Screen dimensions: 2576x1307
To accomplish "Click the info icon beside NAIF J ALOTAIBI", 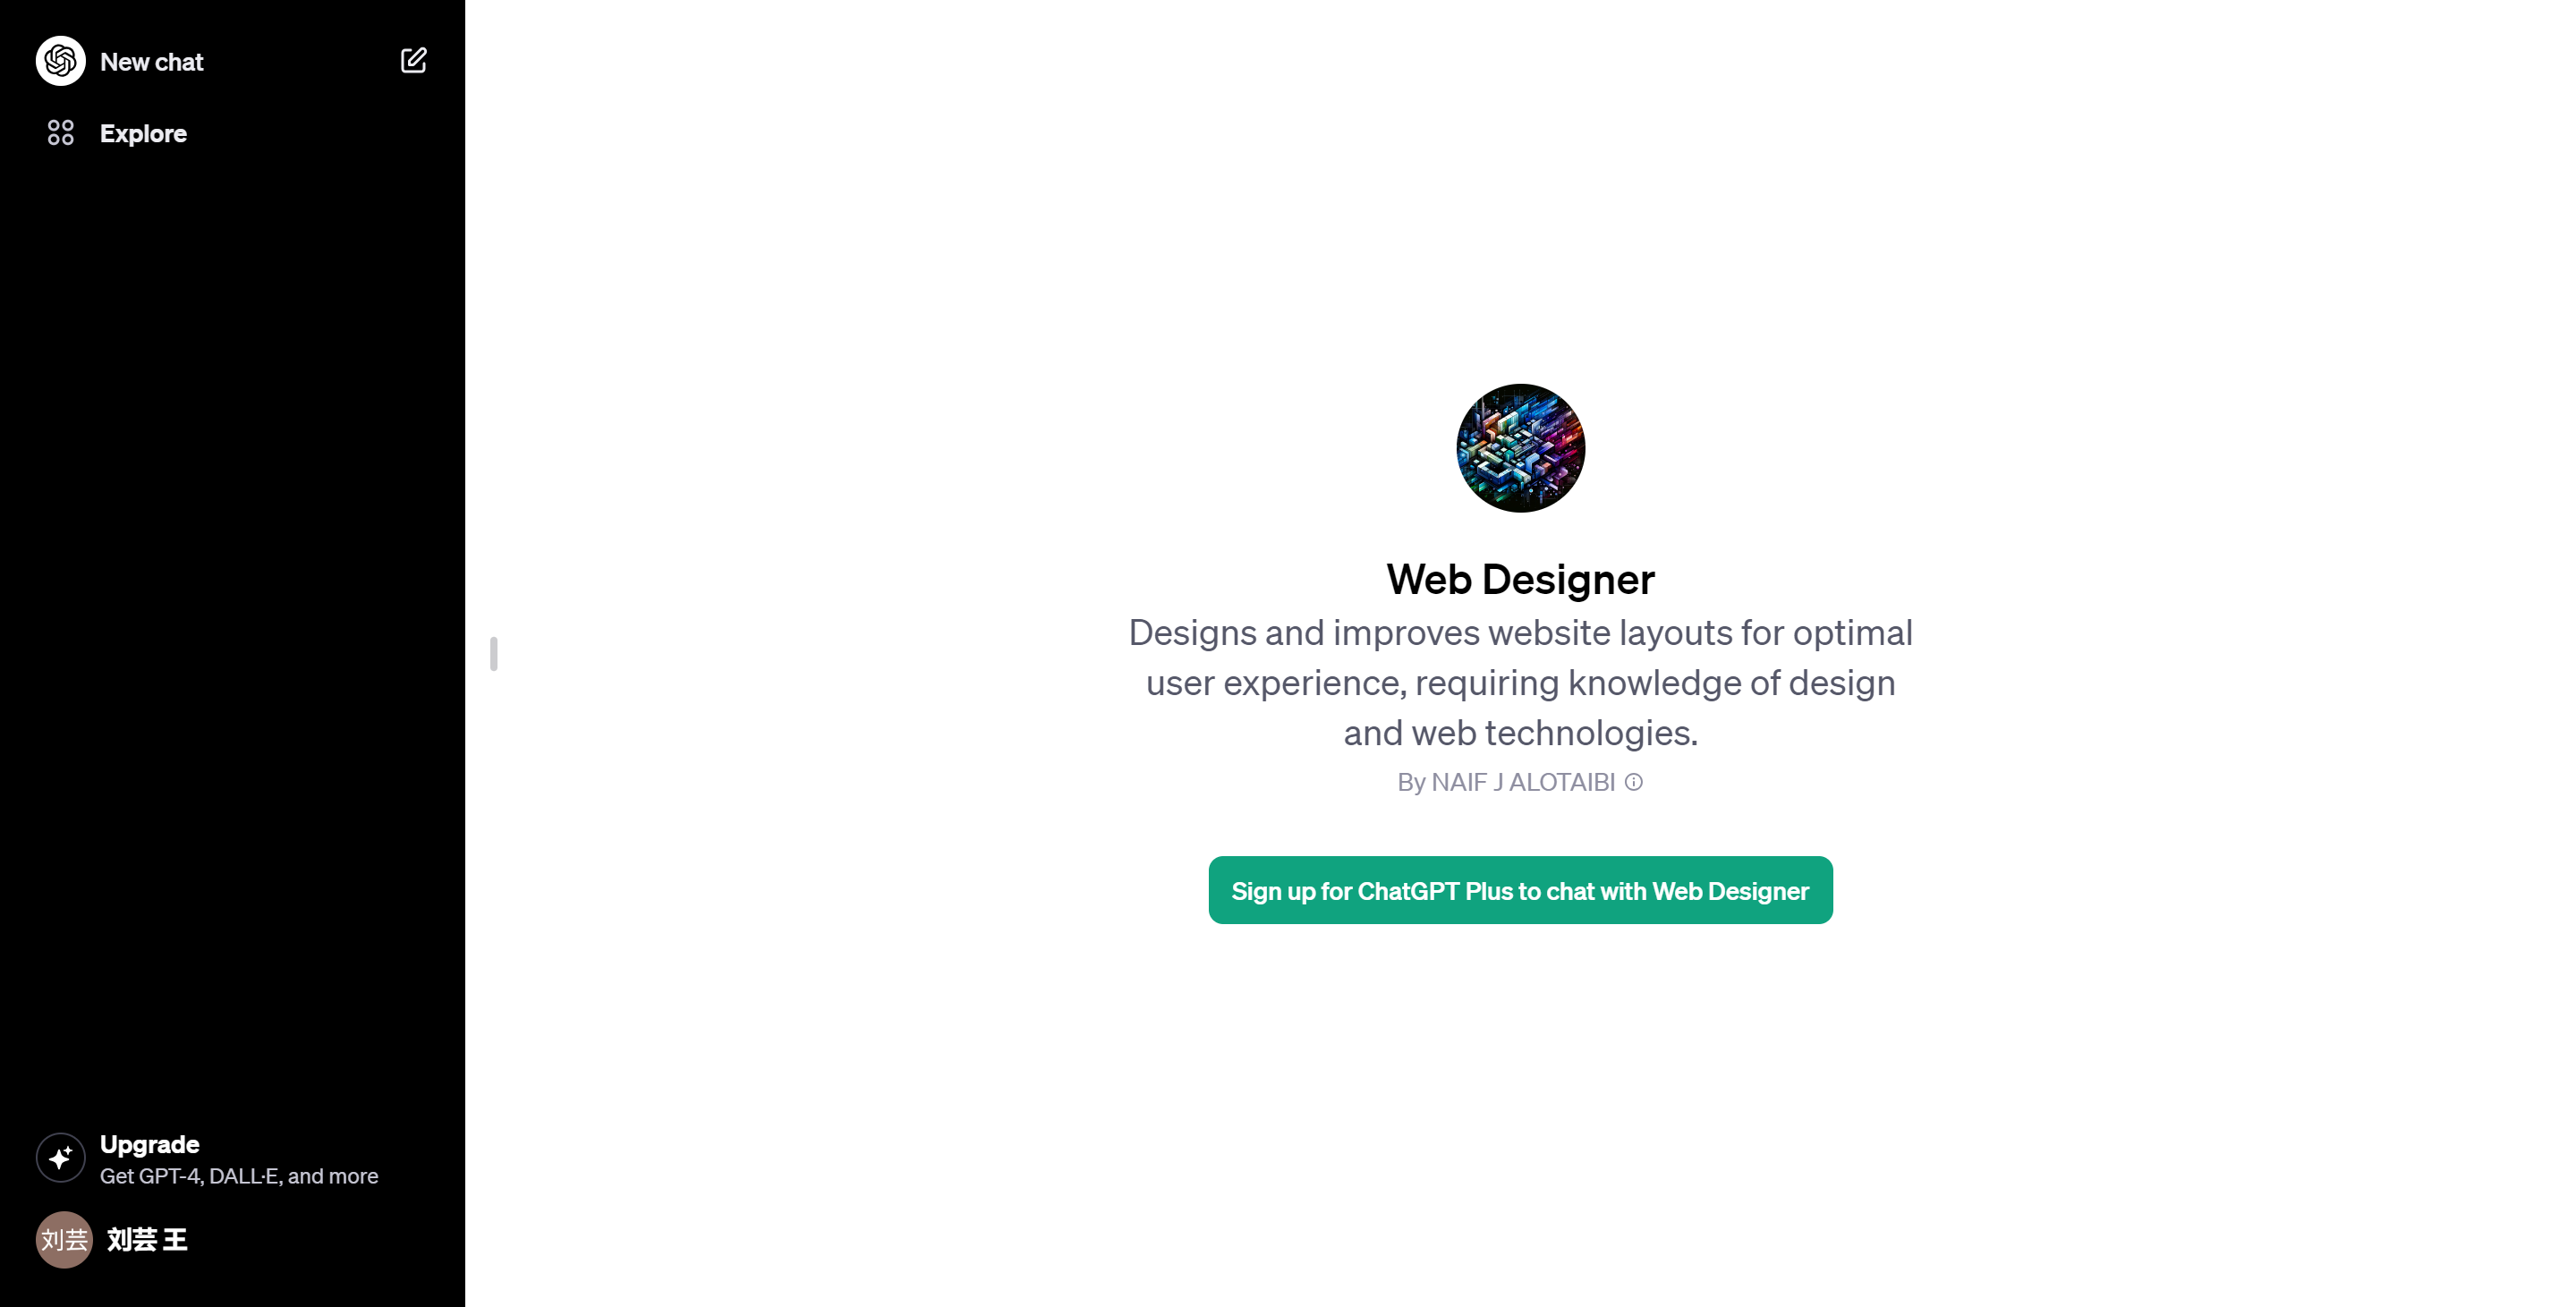I will [1633, 782].
